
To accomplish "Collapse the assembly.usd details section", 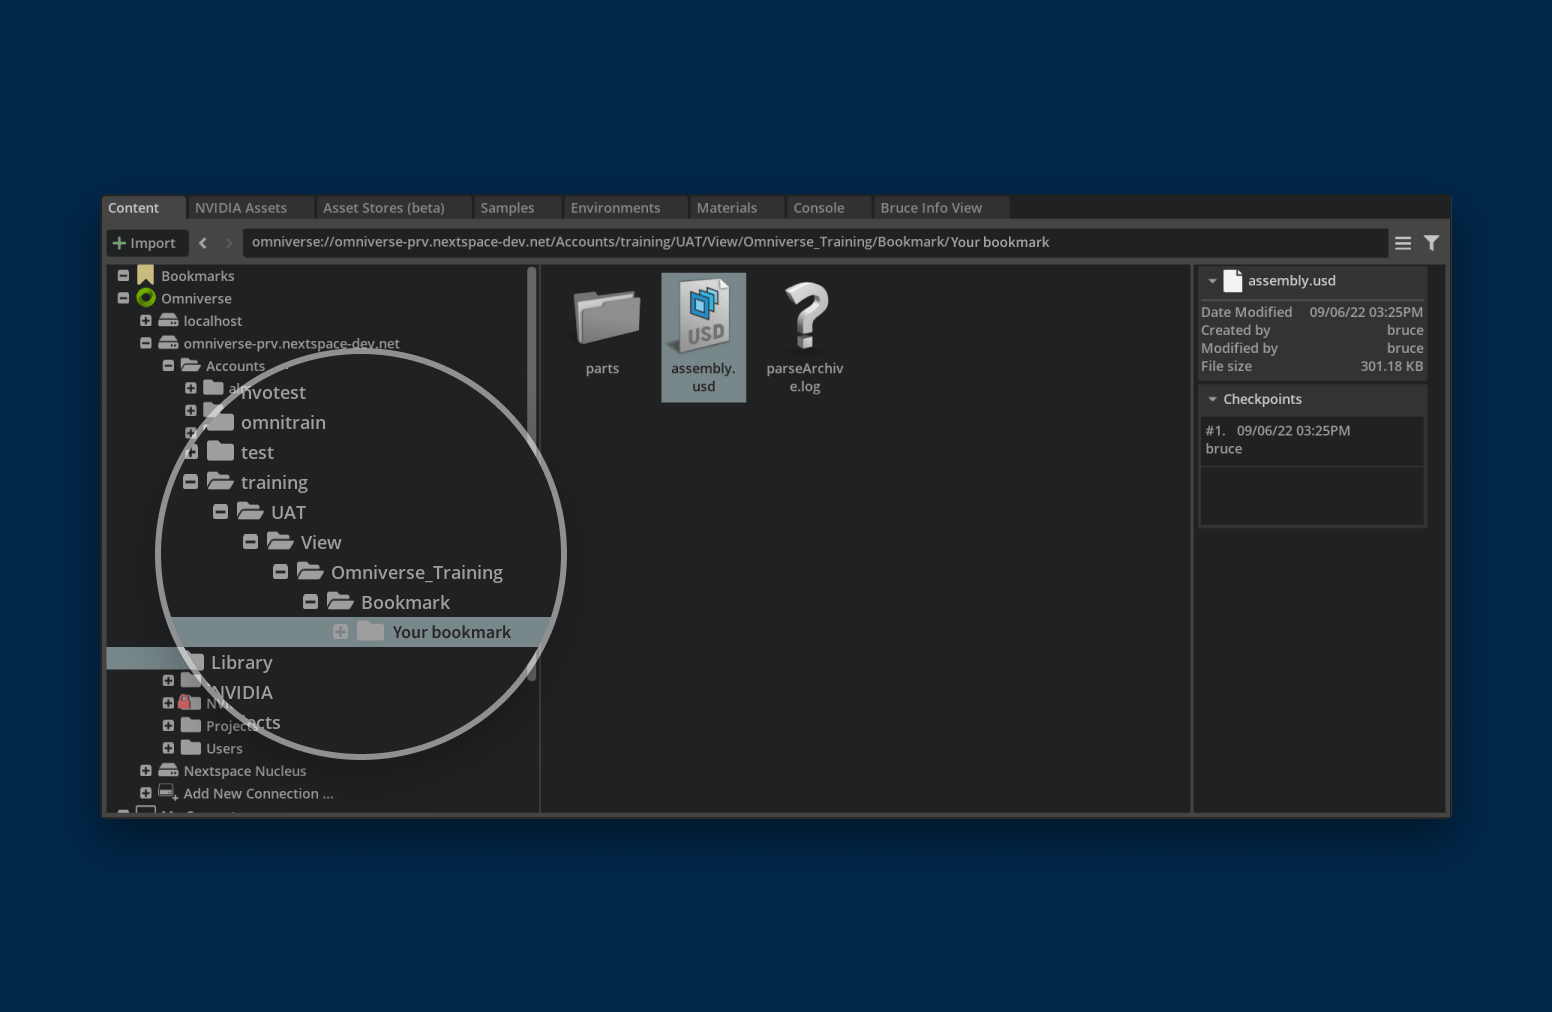I will coord(1212,281).
